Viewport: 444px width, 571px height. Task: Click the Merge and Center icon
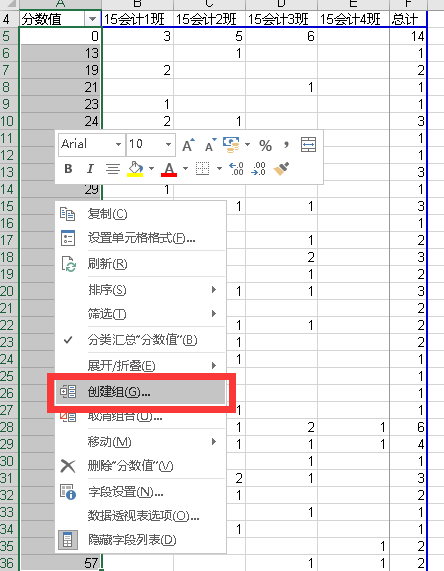pyautogui.click(x=308, y=145)
